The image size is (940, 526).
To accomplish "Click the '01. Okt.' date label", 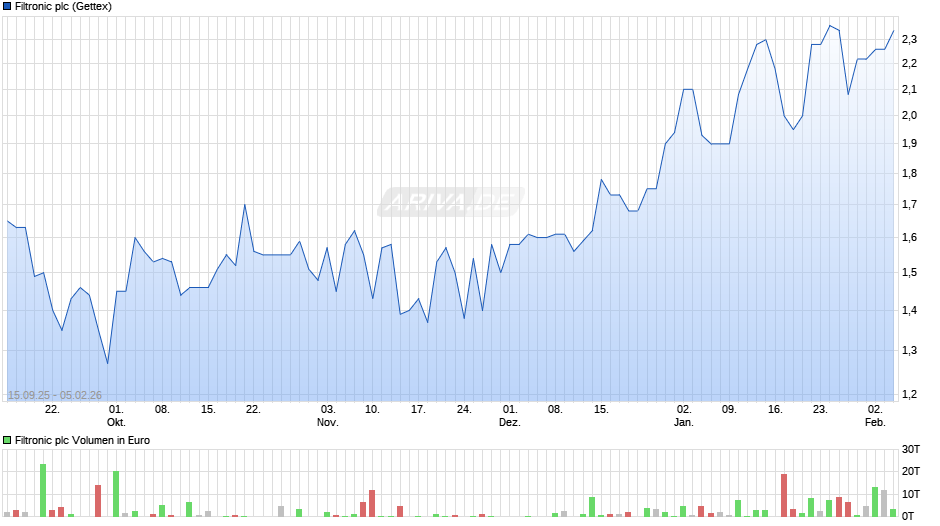I will click(x=116, y=416).
